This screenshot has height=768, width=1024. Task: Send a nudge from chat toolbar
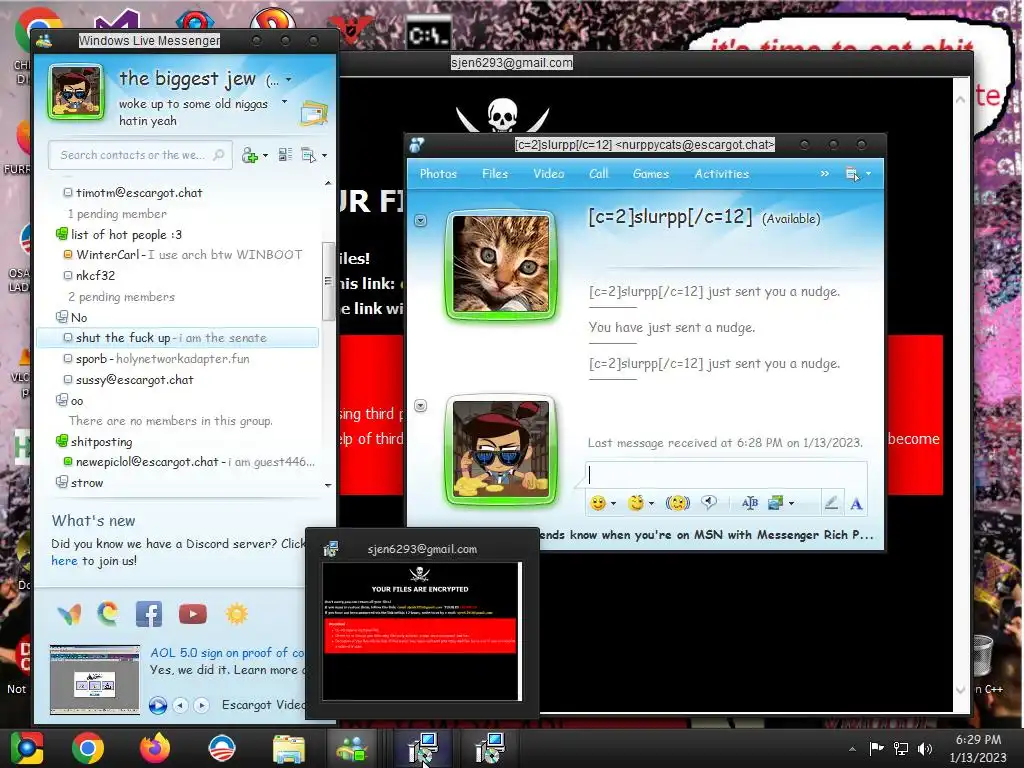(677, 503)
